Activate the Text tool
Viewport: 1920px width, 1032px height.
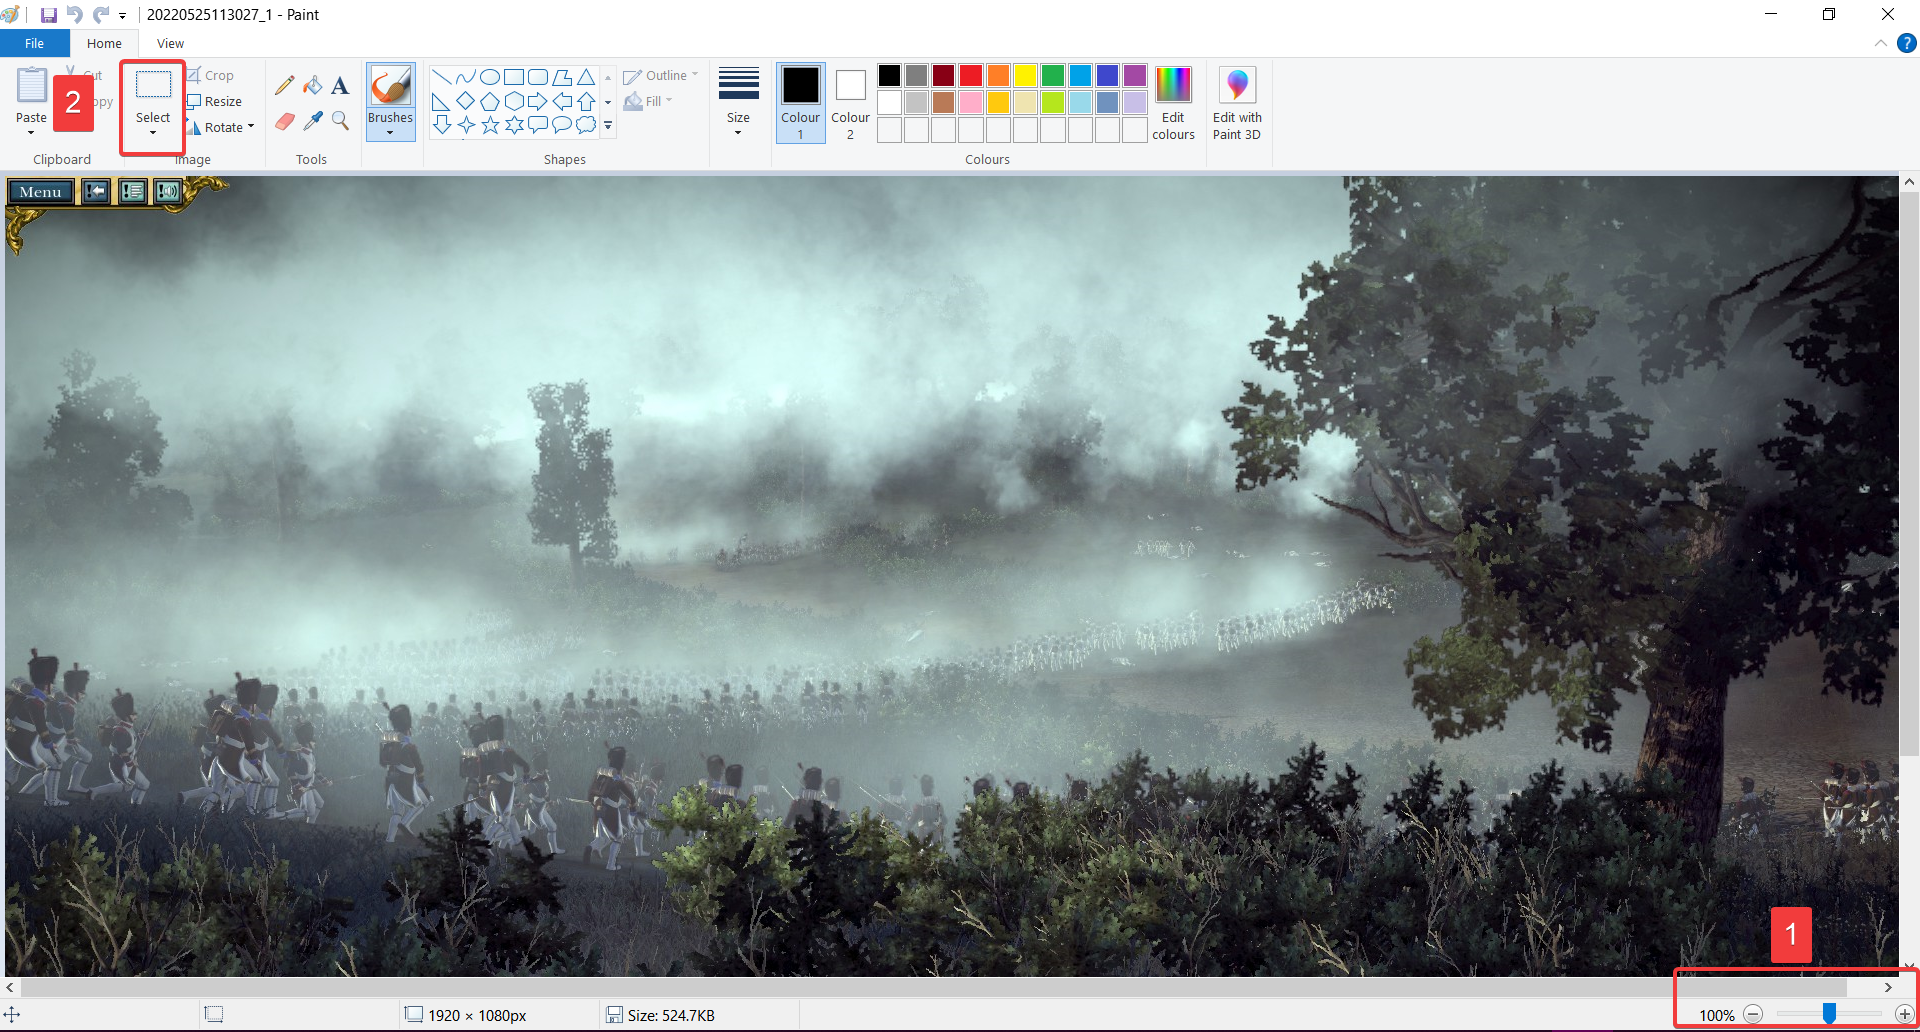tap(340, 86)
